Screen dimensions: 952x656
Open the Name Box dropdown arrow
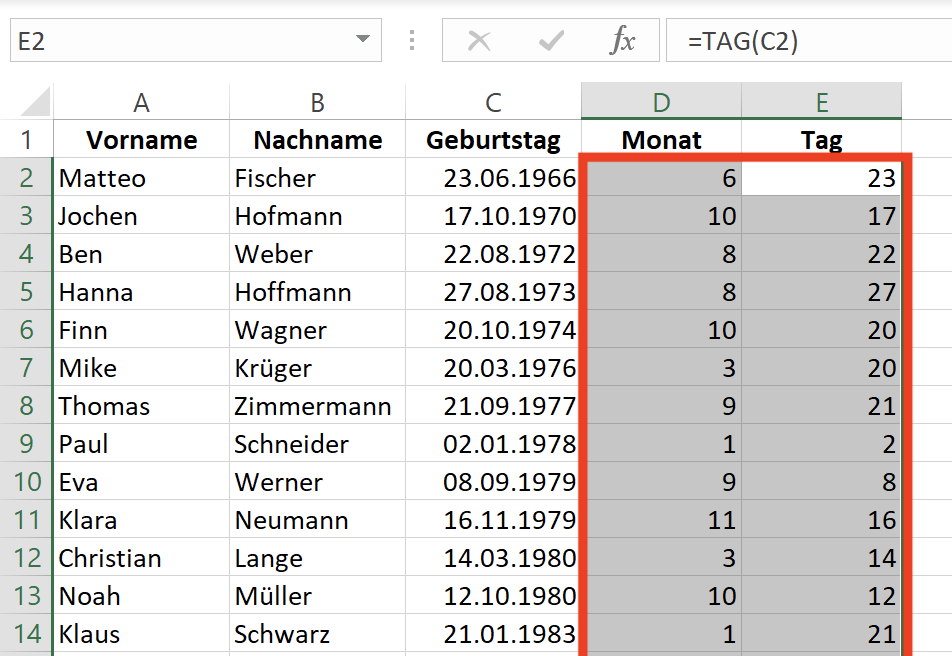363,39
